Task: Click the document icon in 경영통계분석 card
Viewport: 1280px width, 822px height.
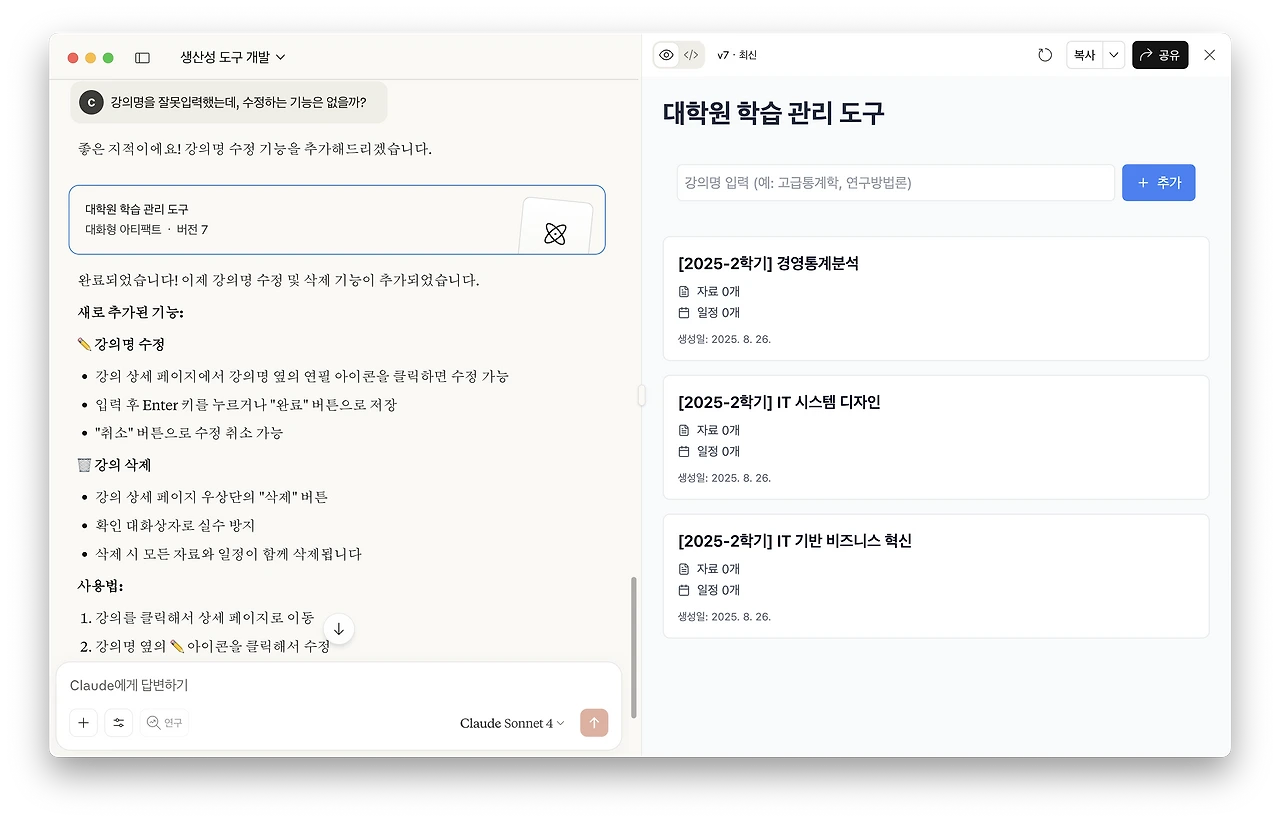Action: (x=684, y=292)
